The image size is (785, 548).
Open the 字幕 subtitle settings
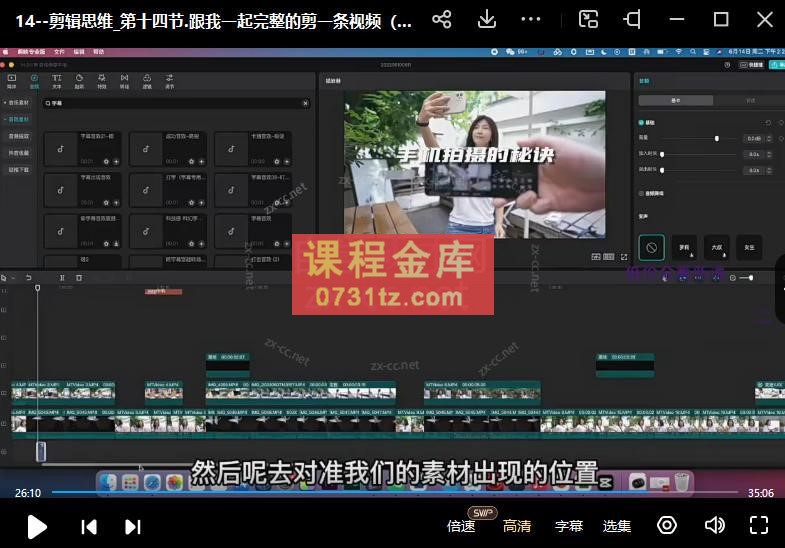pos(569,526)
